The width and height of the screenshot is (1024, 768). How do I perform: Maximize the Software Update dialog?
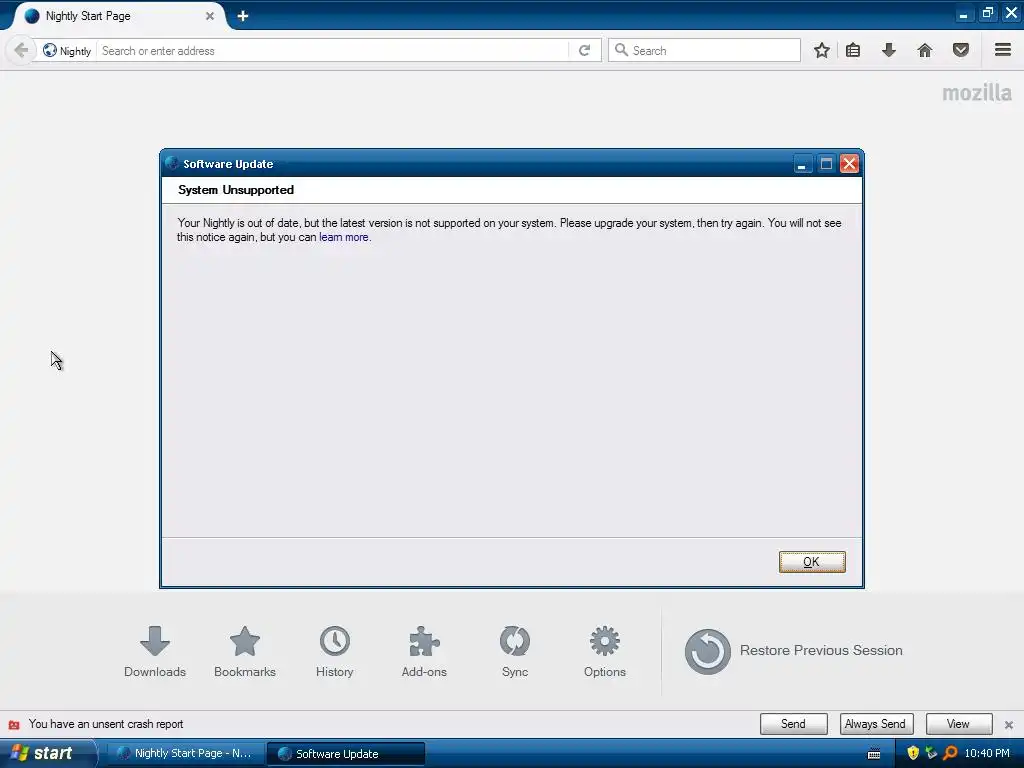pos(826,164)
